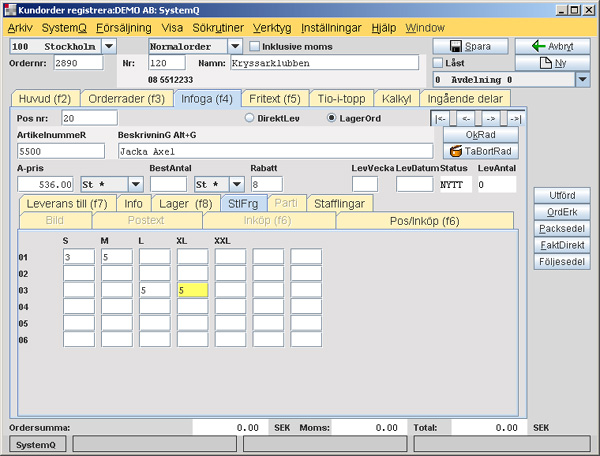The height and width of the screenshot is (456, 600).
Task: Click the Utförd button
Action: click(x=562, y=195)
